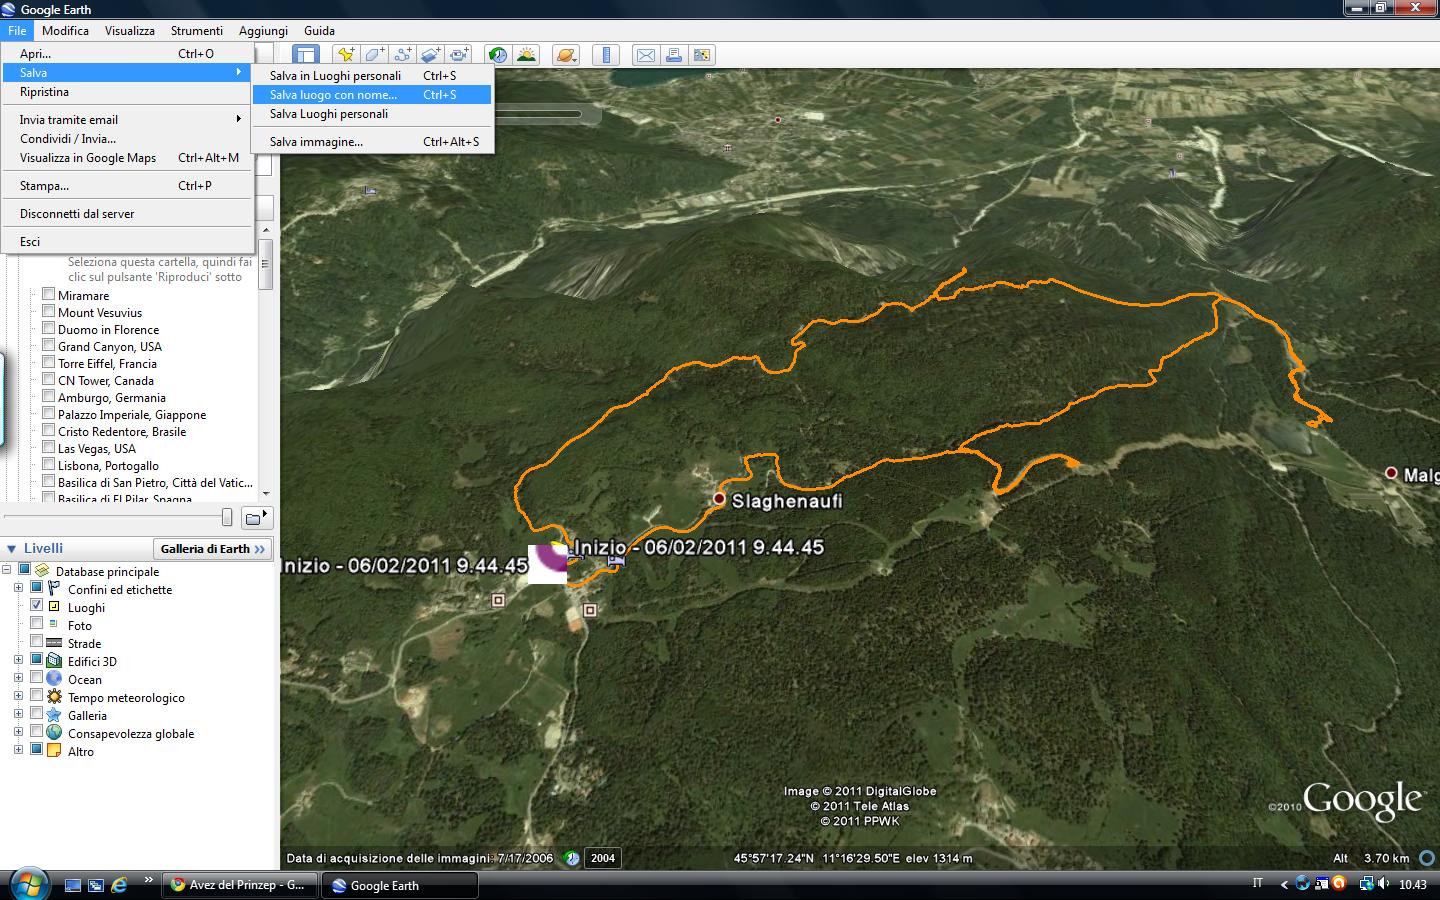Expand the Ocean layer node

coord(18,679)
